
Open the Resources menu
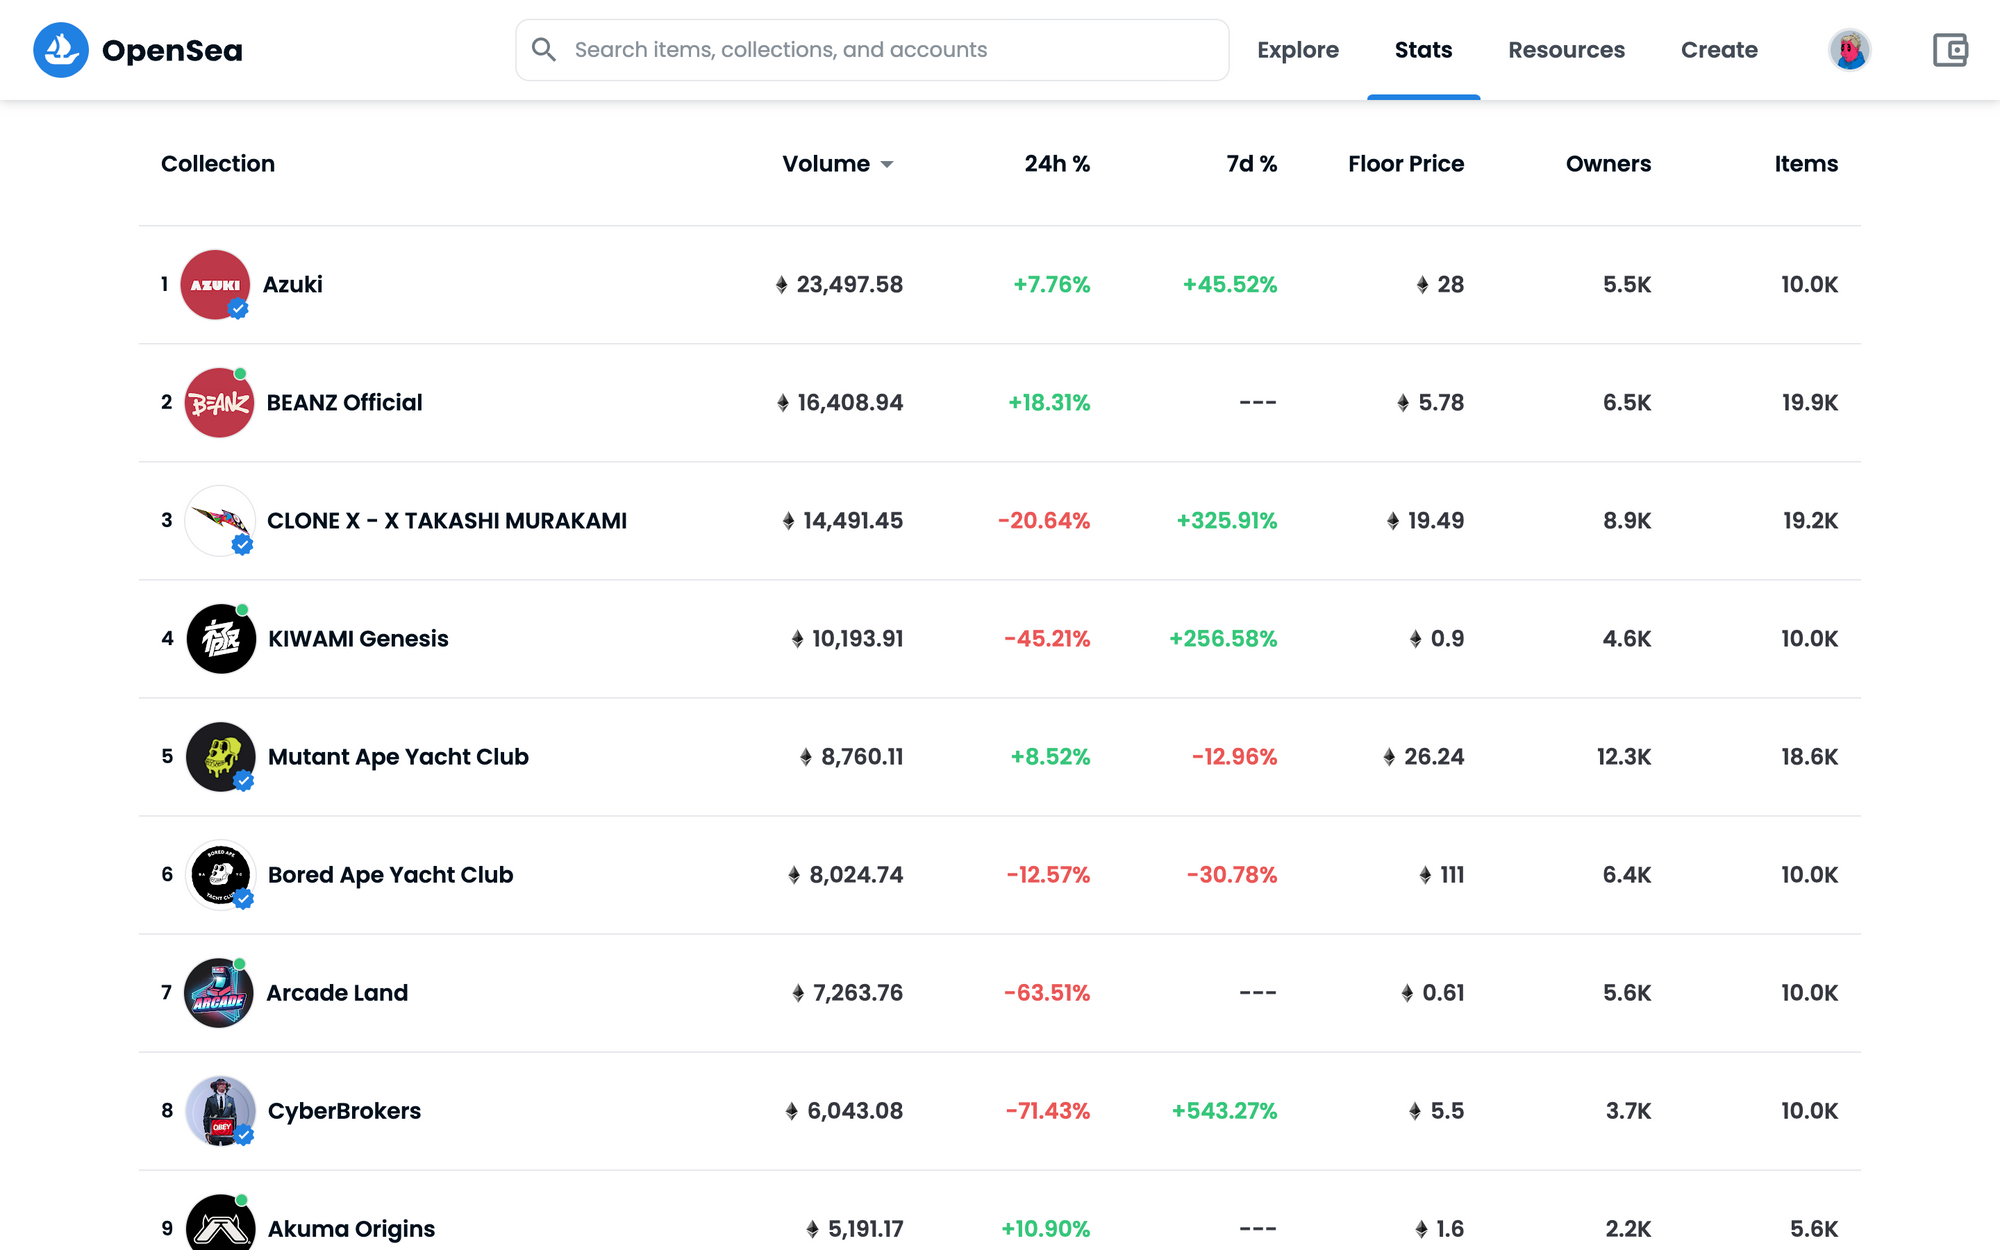point(1566,50)
